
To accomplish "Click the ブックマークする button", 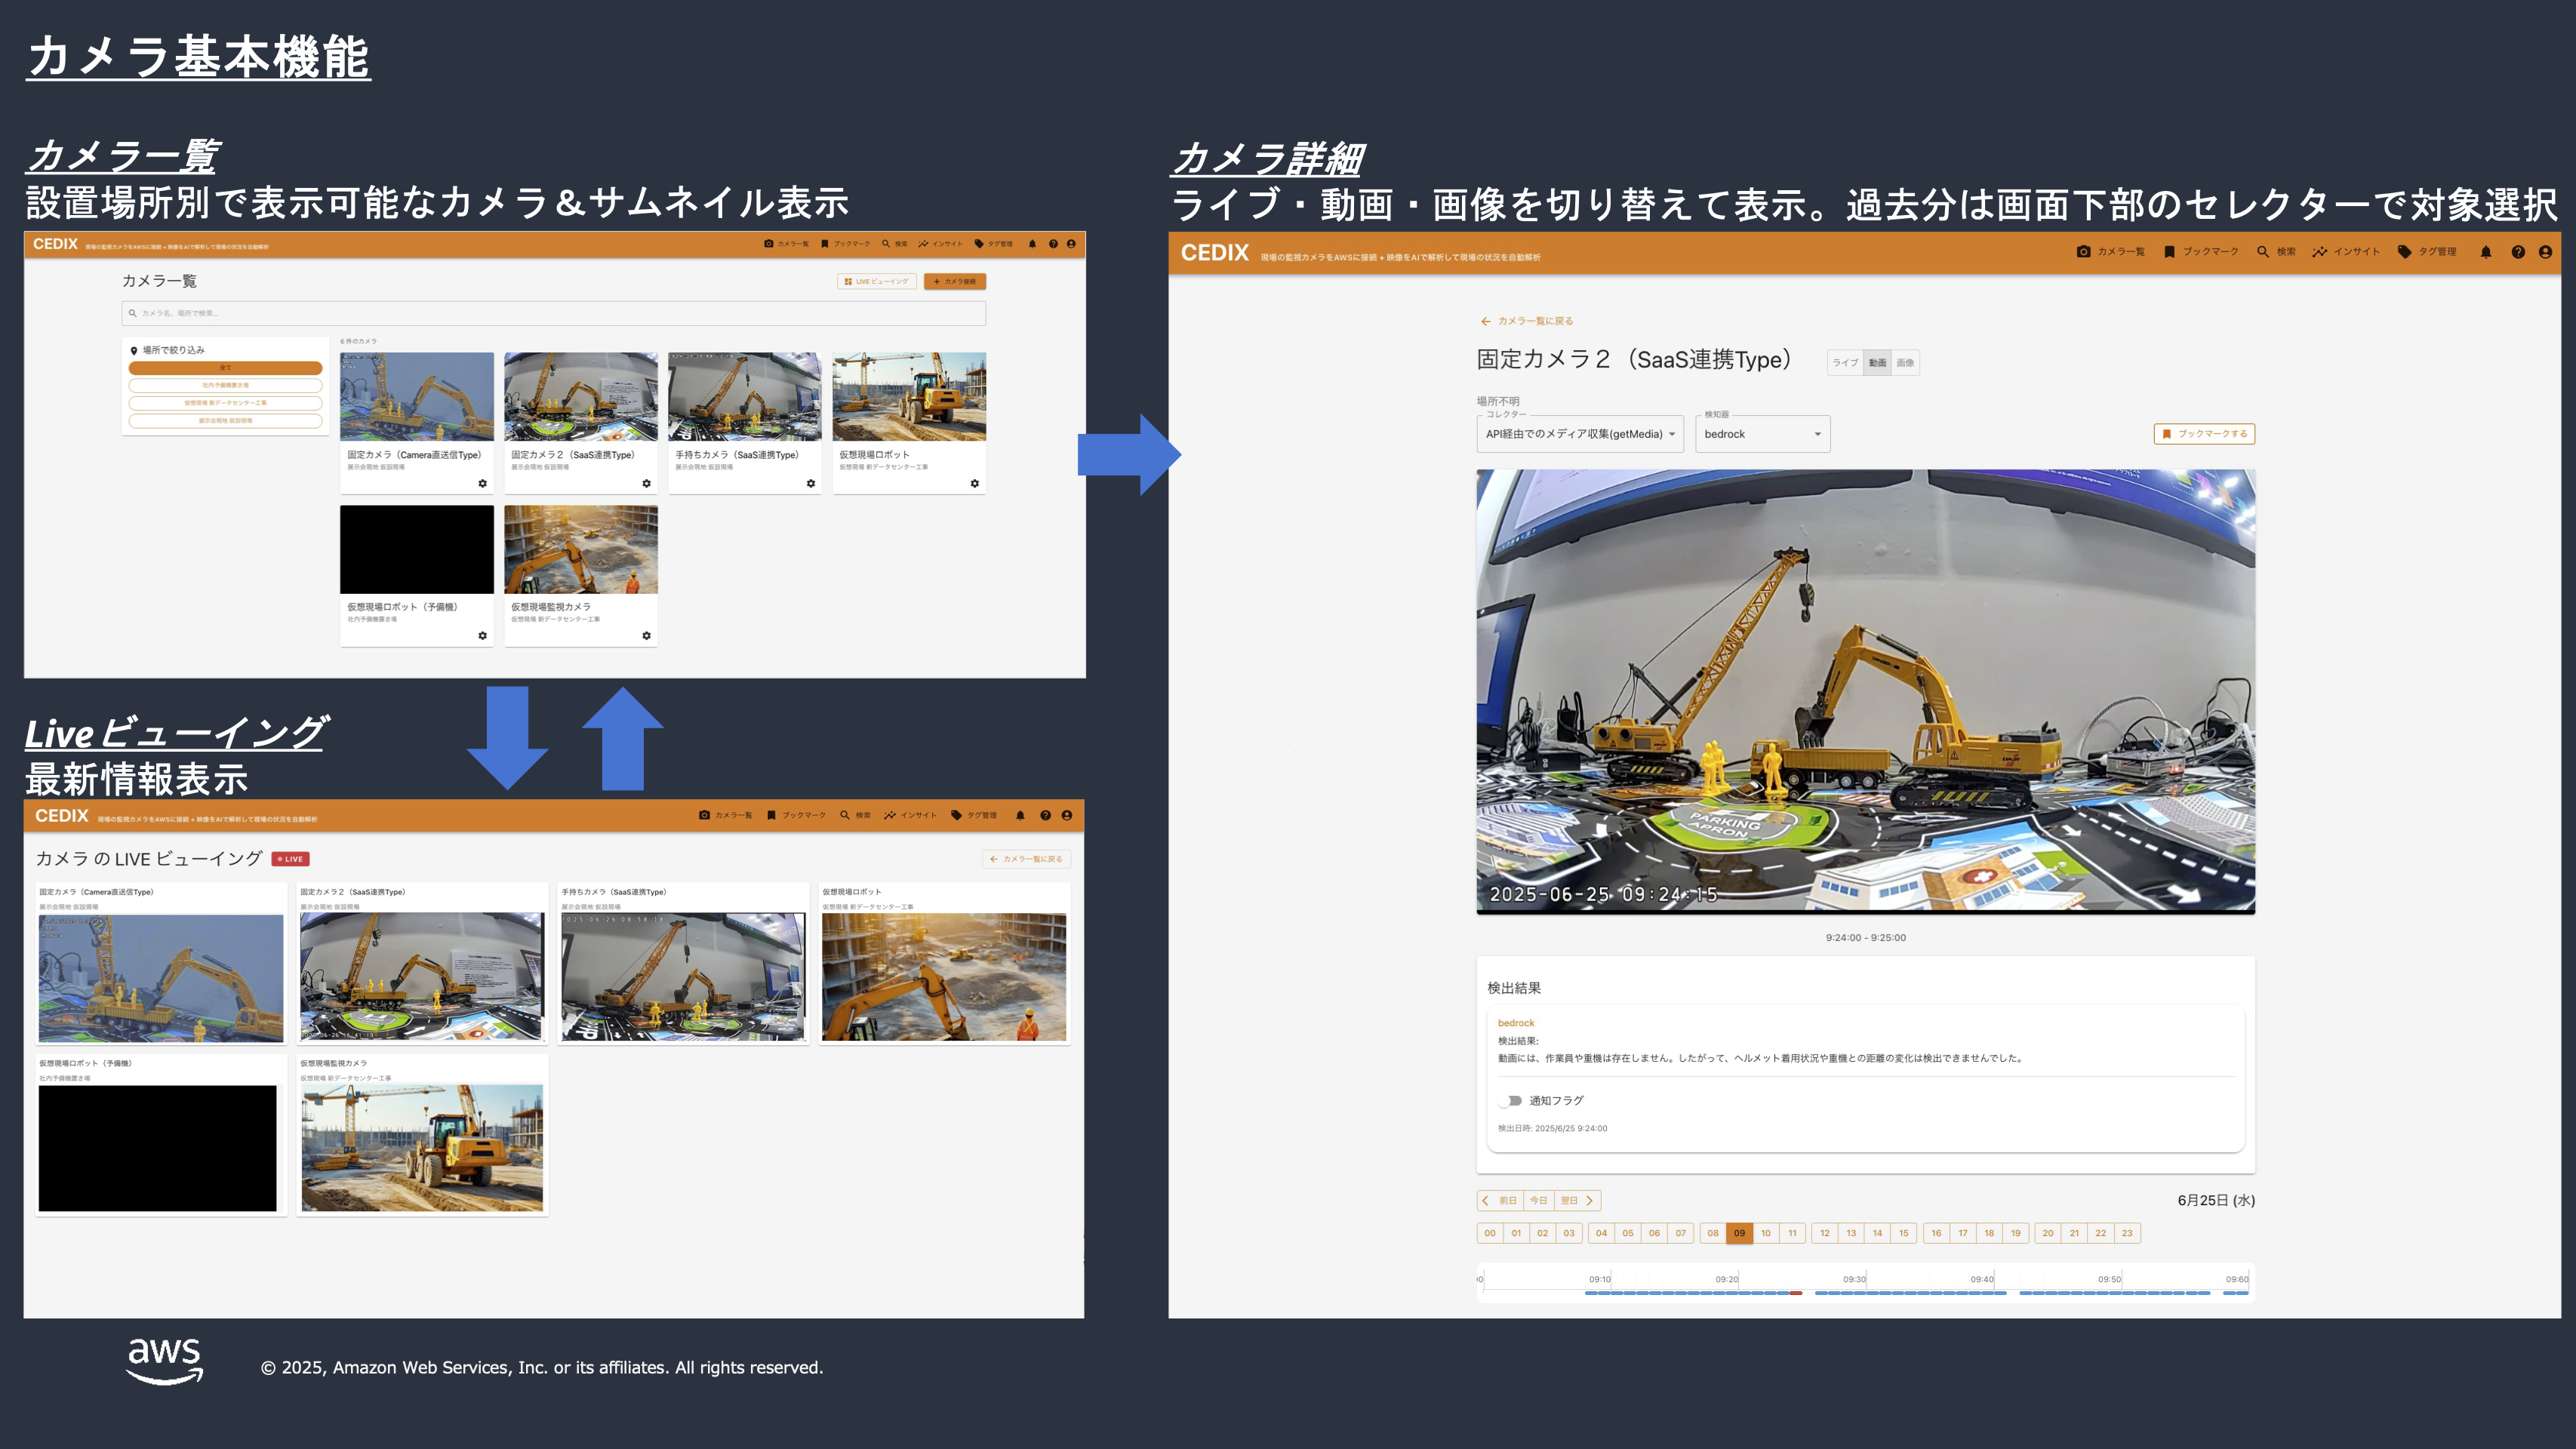I will click(2204, 434).
